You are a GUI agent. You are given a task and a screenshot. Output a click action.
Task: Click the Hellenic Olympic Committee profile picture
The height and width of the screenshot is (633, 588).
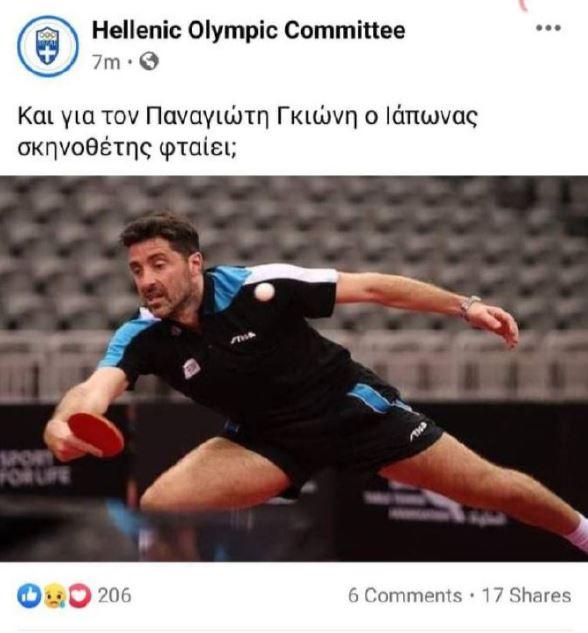tap(48, 46)
